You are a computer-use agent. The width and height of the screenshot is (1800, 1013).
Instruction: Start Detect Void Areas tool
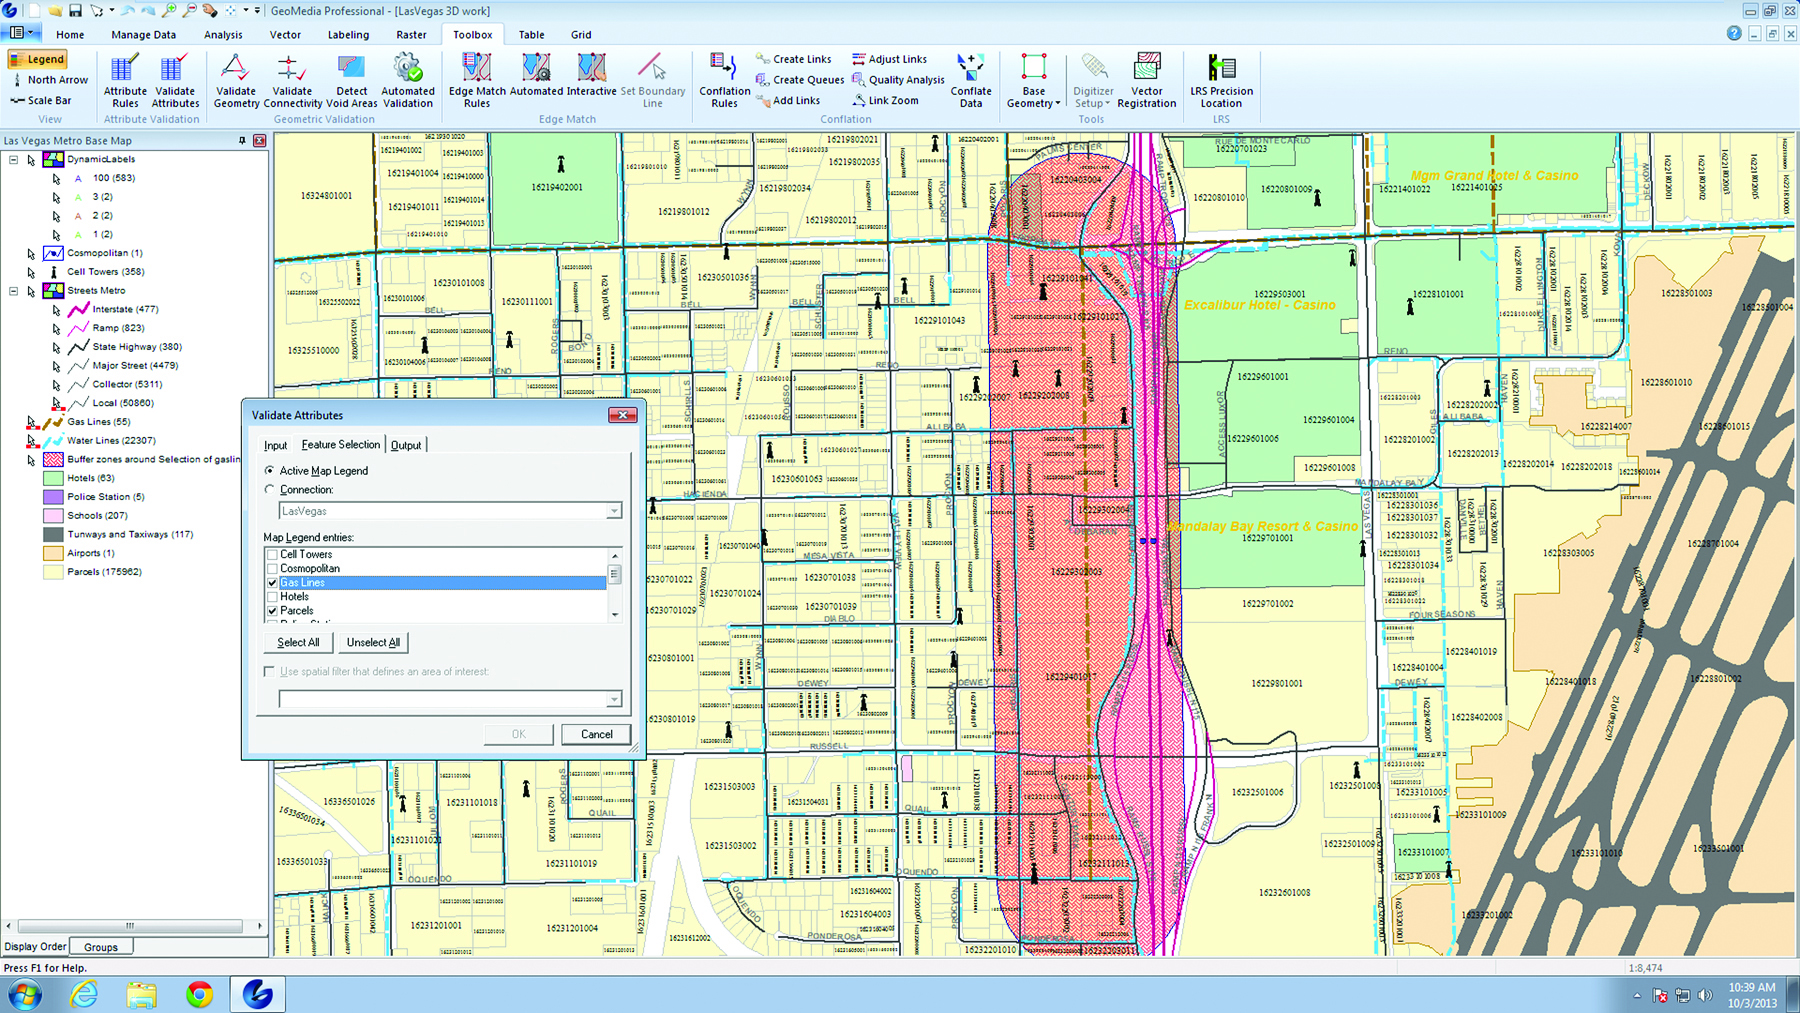coord(352,81)
